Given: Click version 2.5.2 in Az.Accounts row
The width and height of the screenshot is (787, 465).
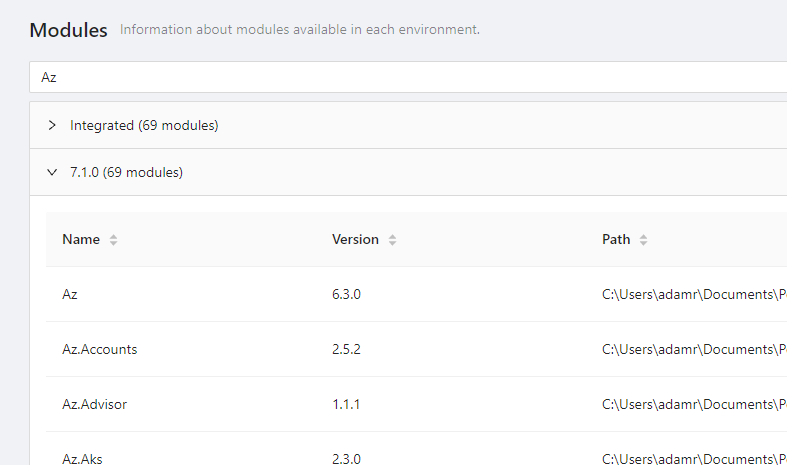Looking at the screenshot, I should click(346, 350).
